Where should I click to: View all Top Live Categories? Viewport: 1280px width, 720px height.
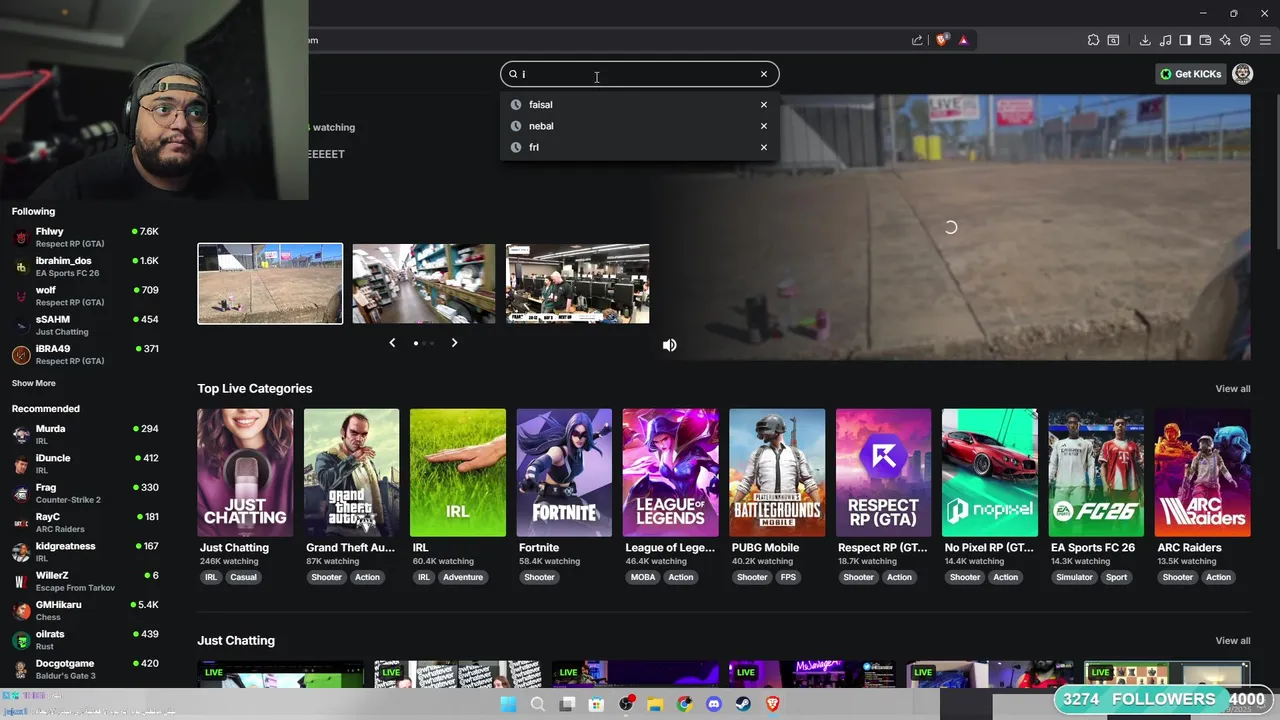[x=1233, y=389]
